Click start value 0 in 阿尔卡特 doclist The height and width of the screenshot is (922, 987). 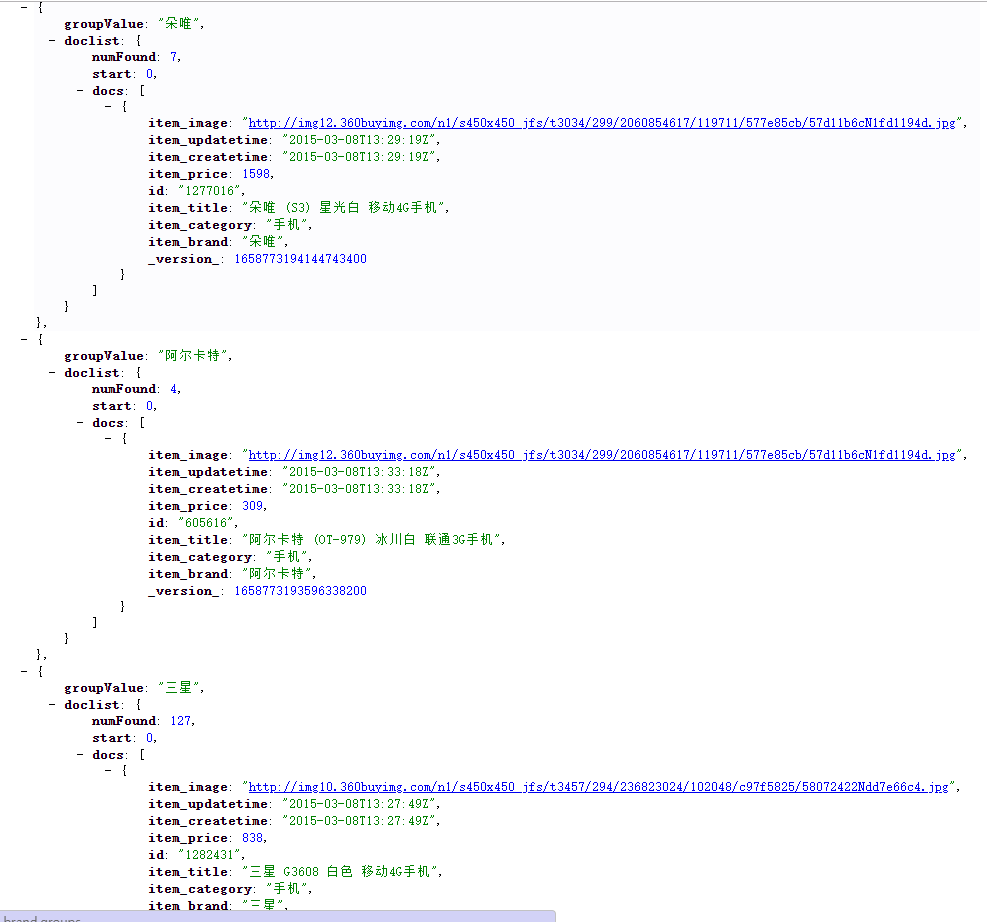click(x=150, y=406)
